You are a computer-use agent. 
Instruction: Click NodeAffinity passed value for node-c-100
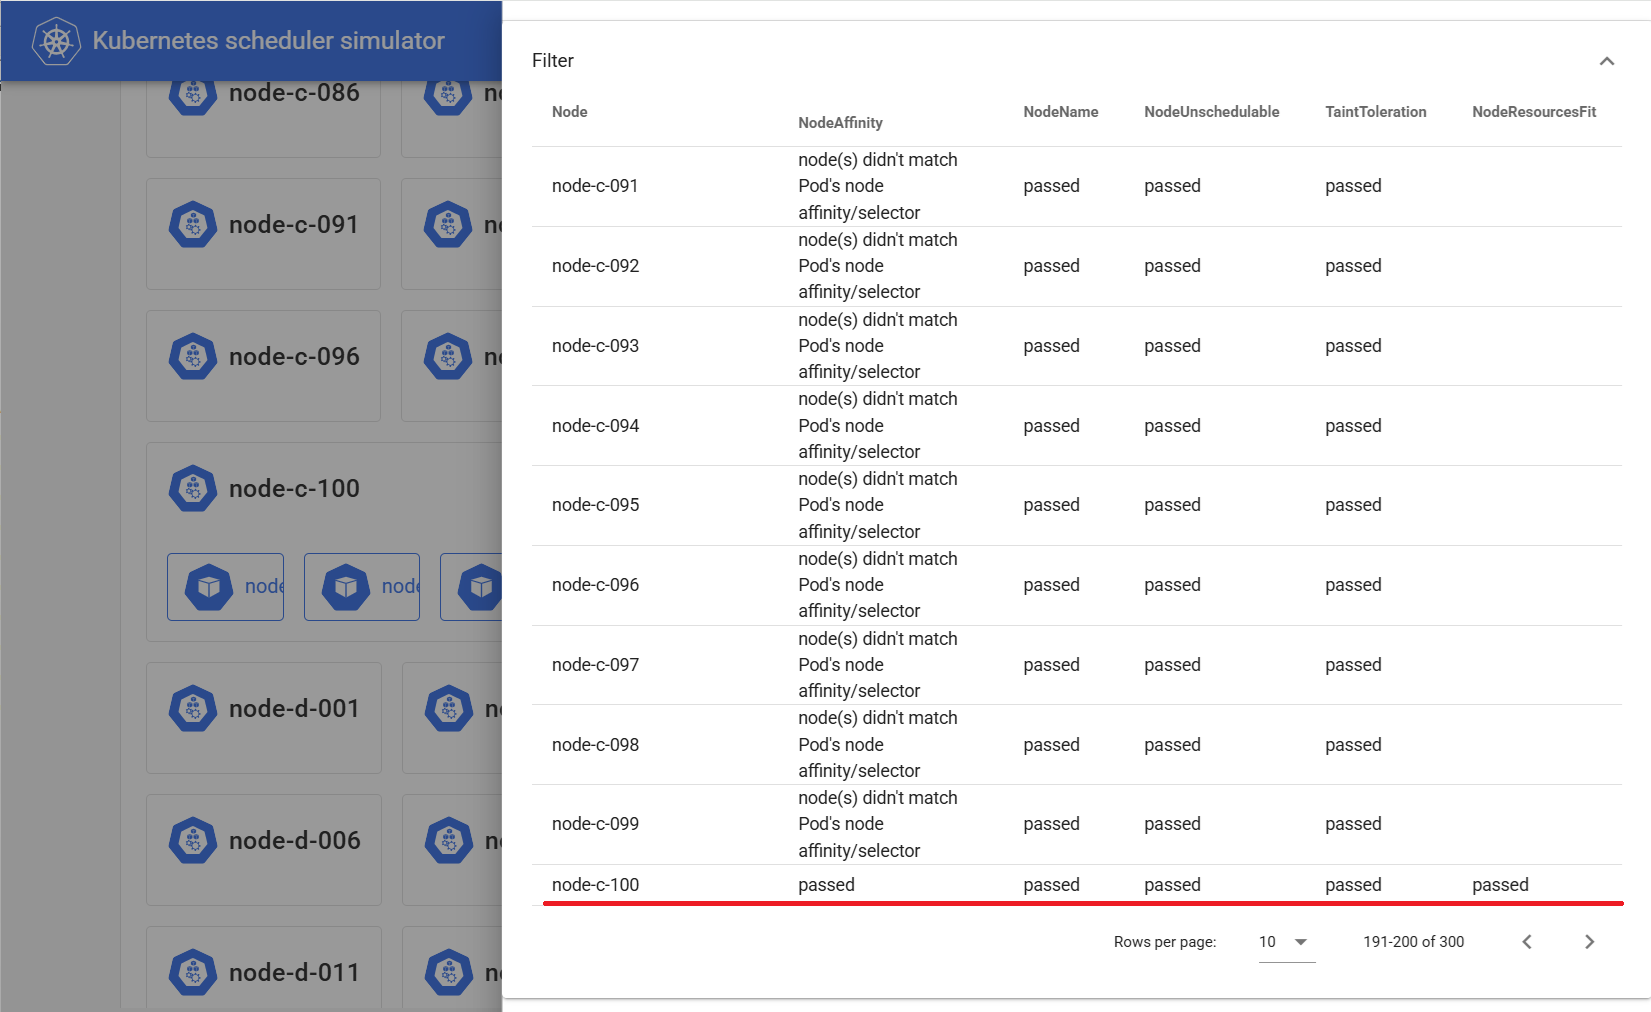click(x=826, y=885)
